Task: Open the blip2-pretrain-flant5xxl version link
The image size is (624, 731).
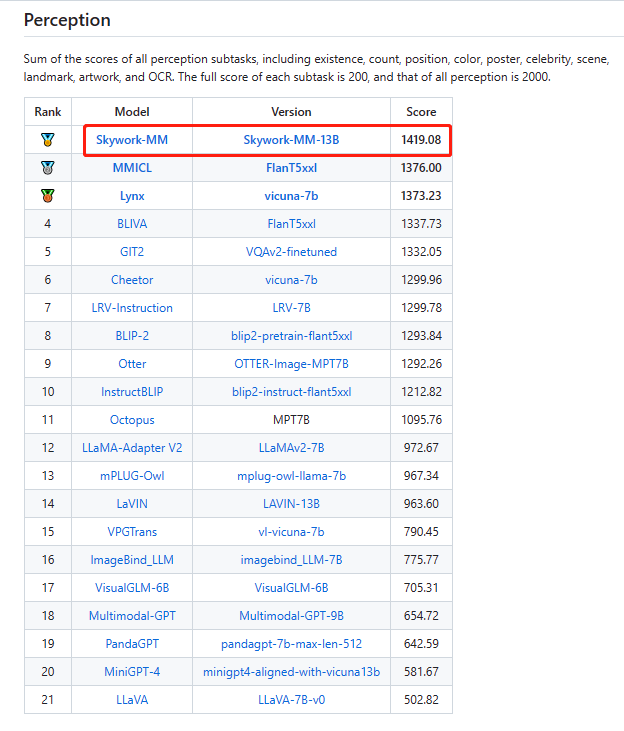Action: point(291,336)
